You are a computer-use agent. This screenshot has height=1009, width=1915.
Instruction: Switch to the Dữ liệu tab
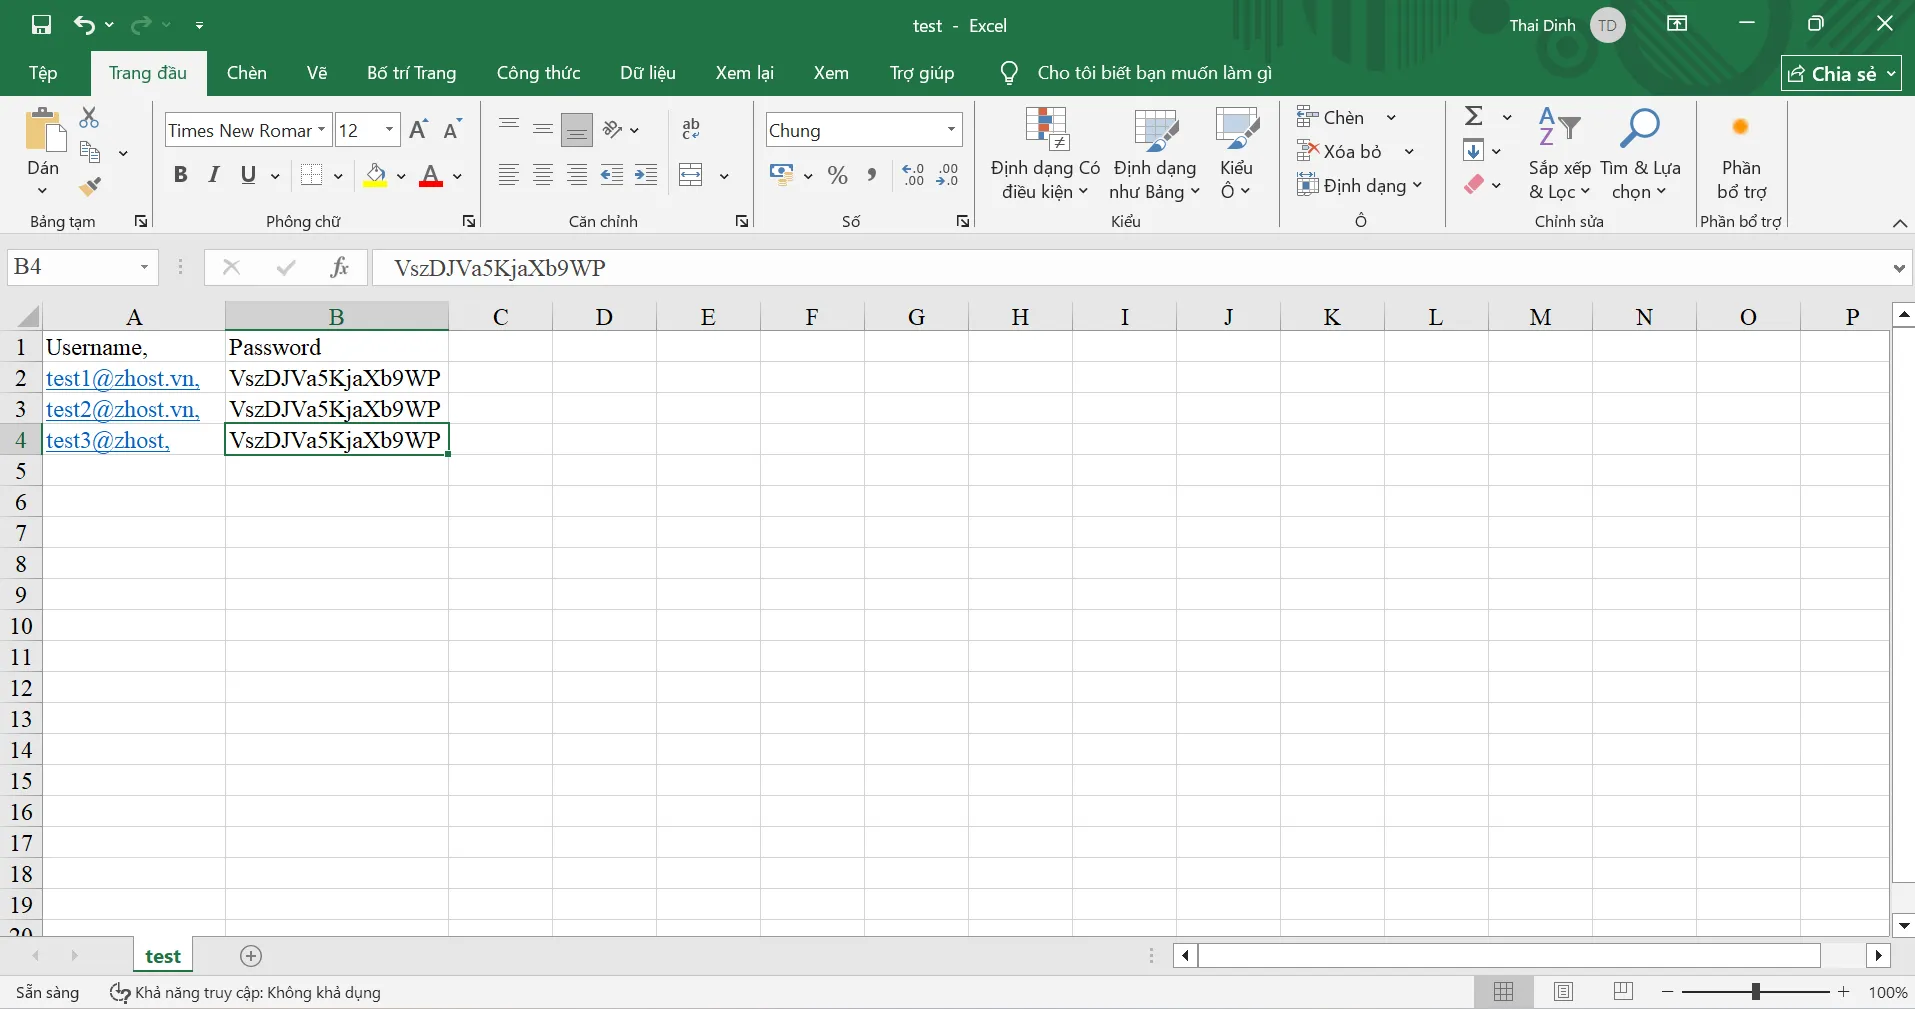647,73
